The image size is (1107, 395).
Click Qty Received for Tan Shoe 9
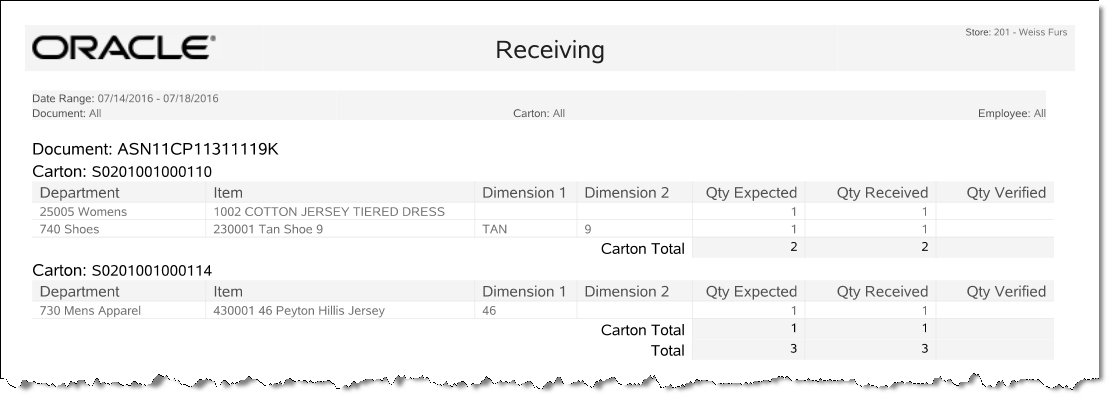924,229
